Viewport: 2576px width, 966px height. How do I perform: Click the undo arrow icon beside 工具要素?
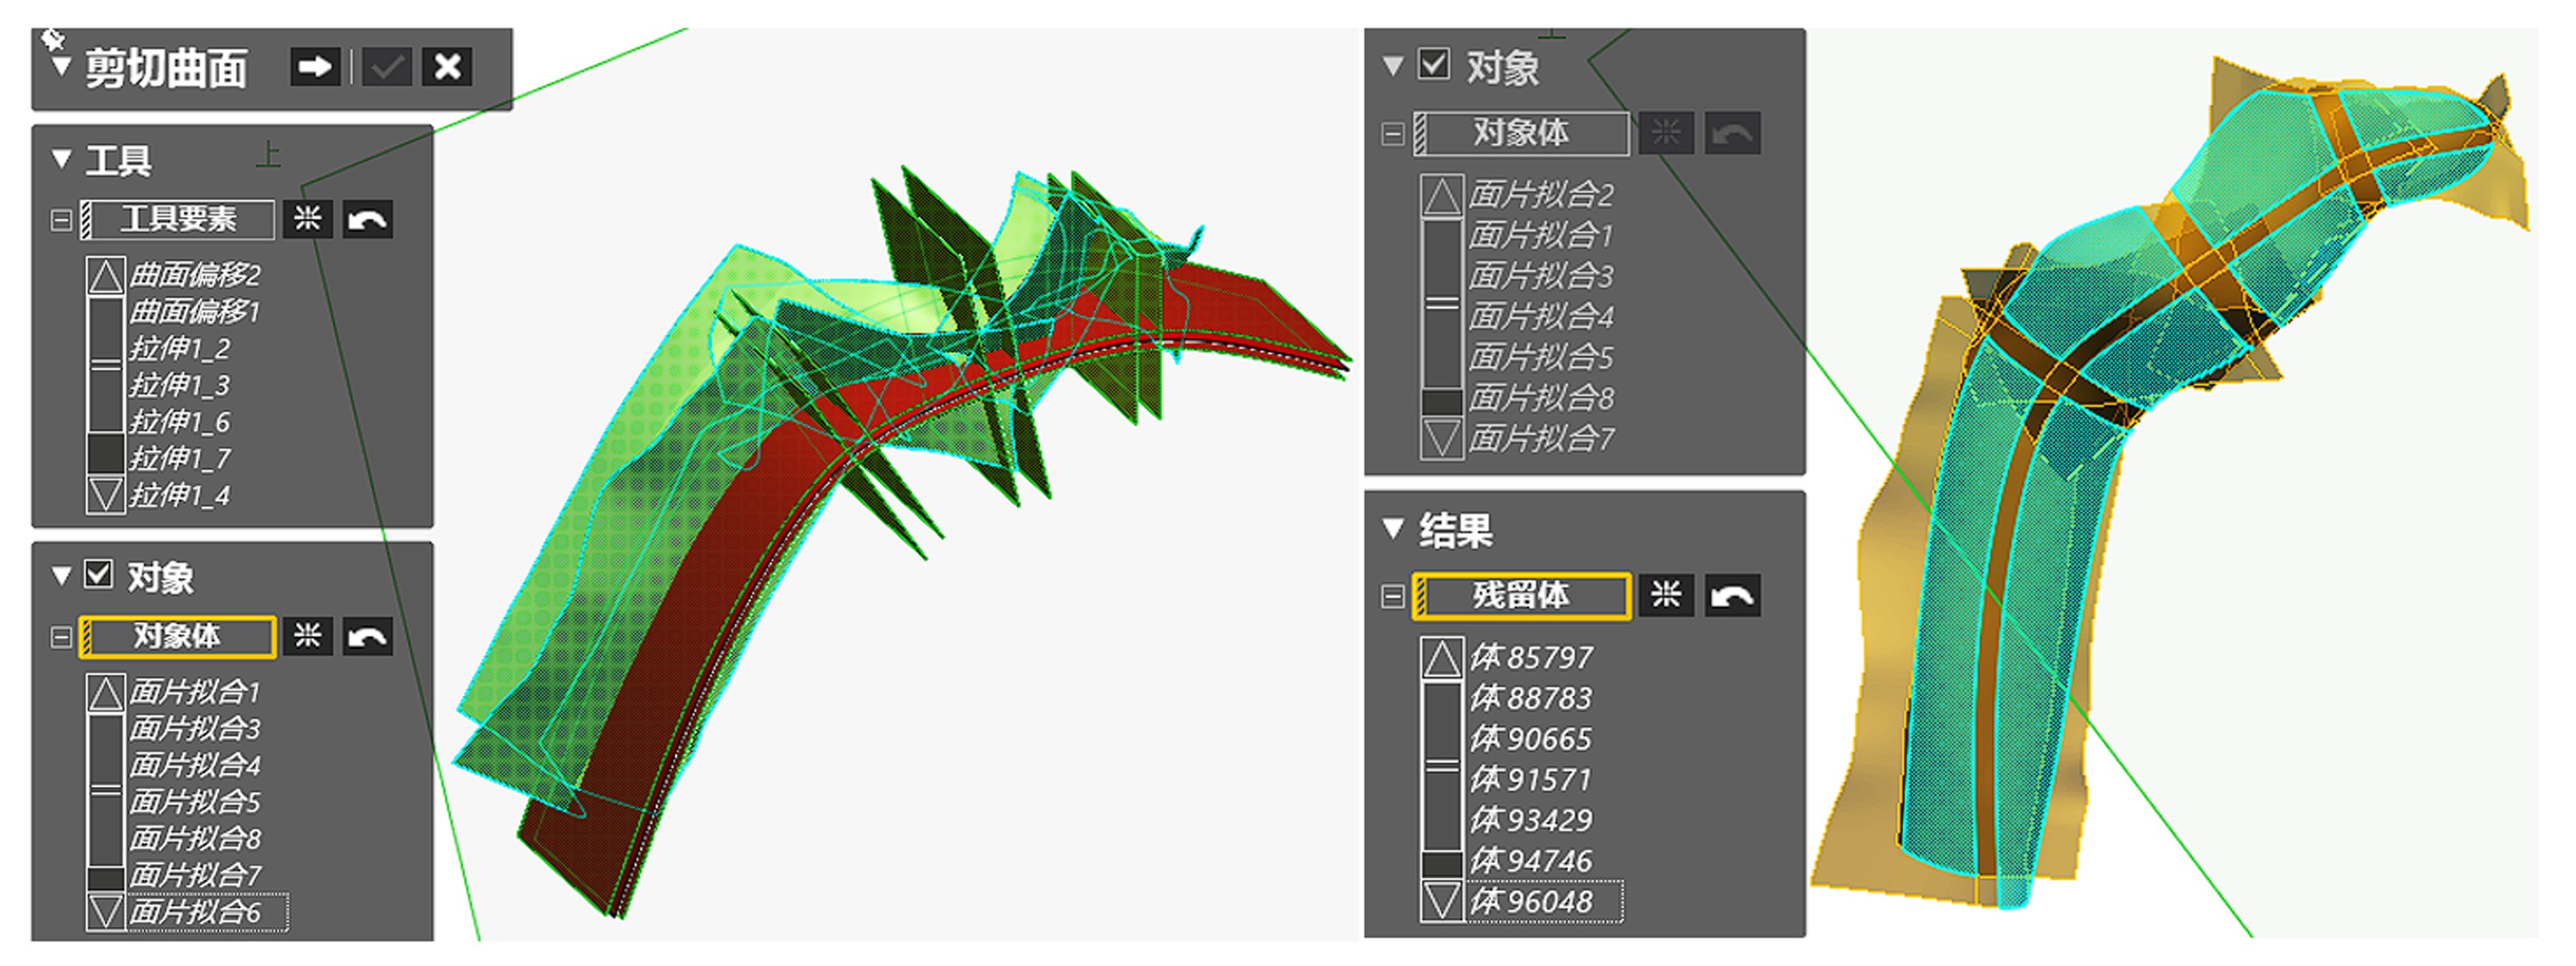click(367, 219)
